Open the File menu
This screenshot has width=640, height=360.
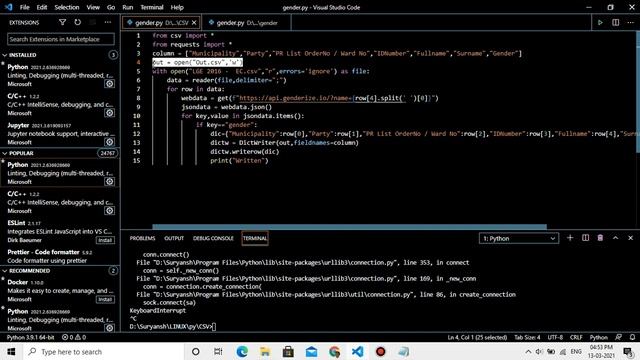pyautogui.click(x=24, y=7)
